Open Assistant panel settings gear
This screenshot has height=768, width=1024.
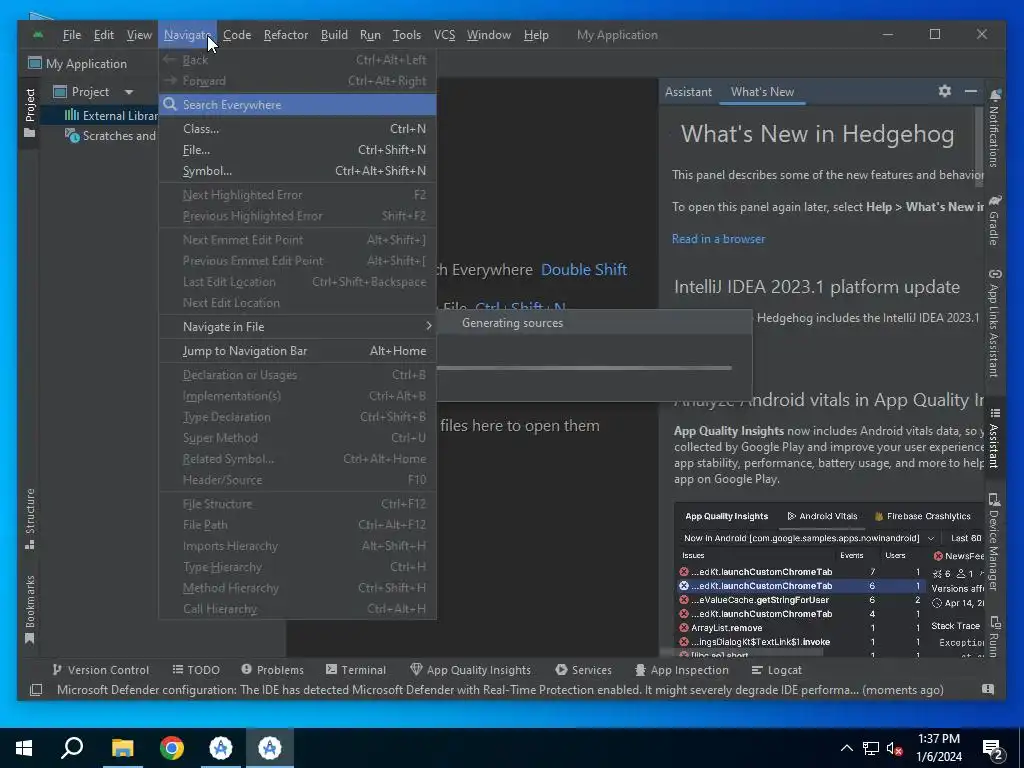(x=944, y=91)
